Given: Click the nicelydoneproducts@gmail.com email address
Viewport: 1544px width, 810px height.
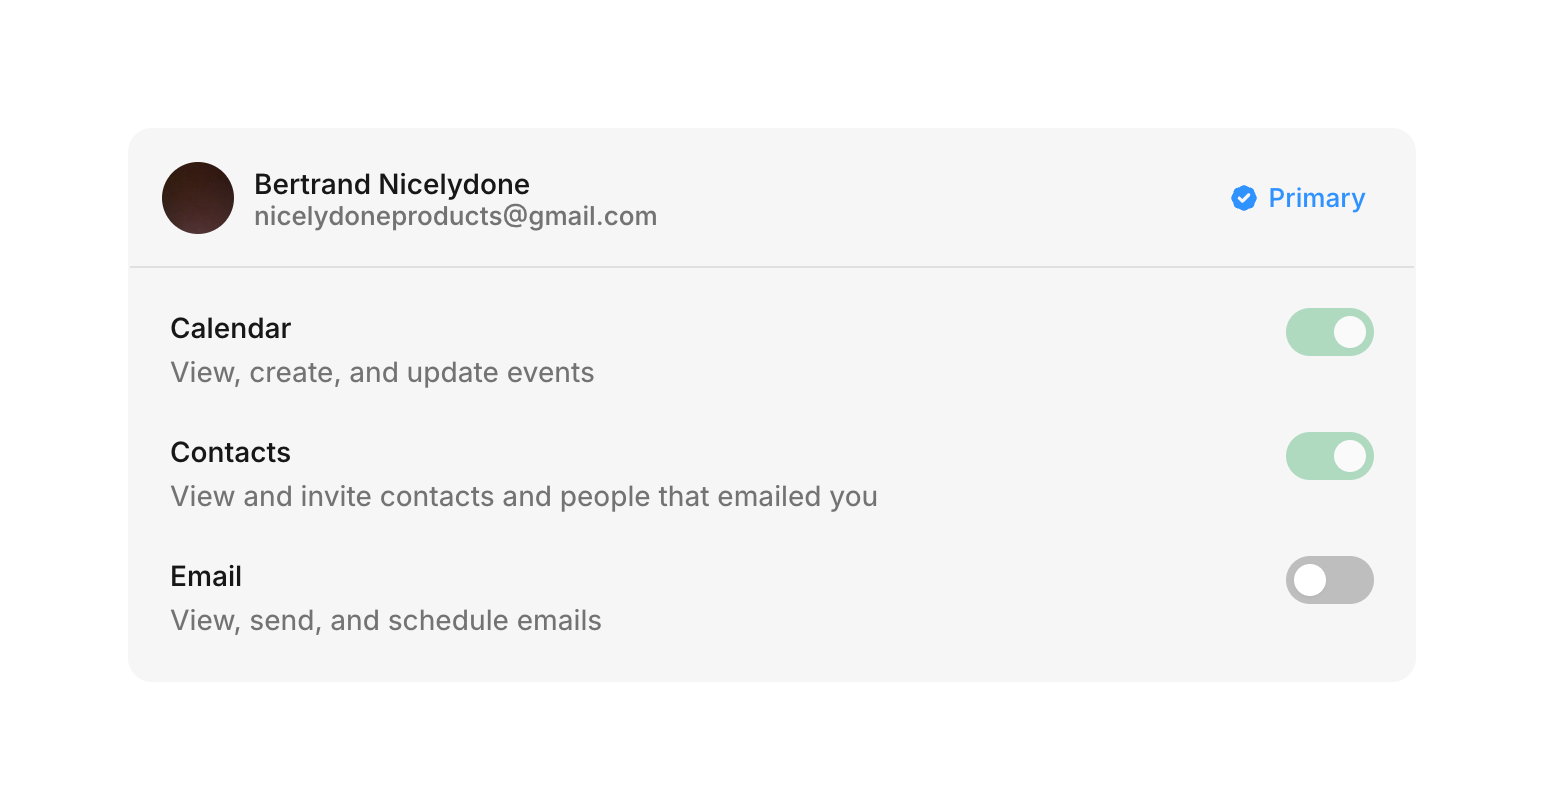Looking at the screenshot, I should tap(455, 216).
